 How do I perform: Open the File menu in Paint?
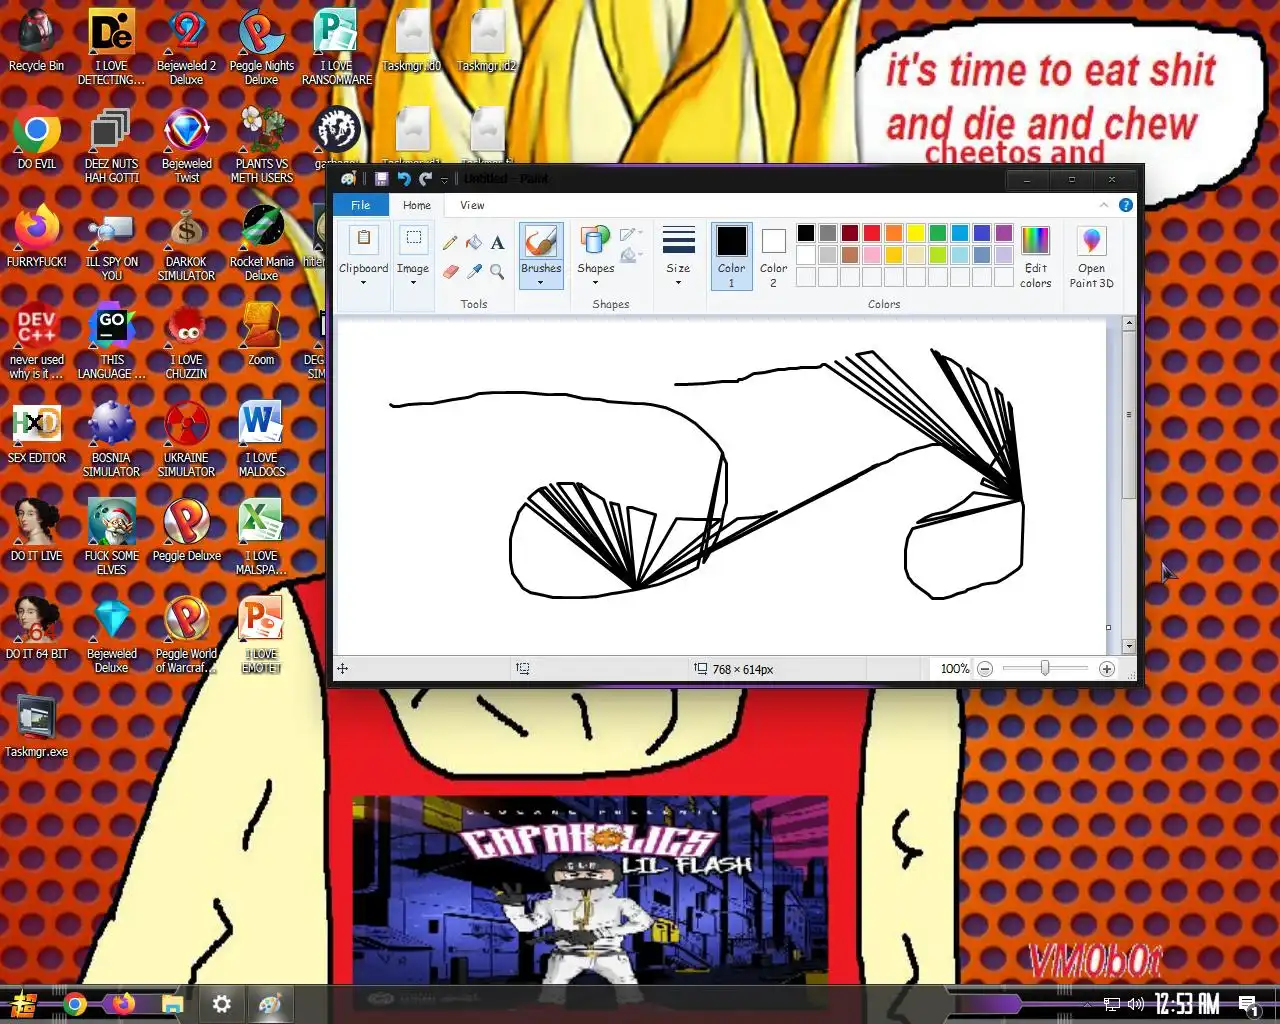pos(360,205)
